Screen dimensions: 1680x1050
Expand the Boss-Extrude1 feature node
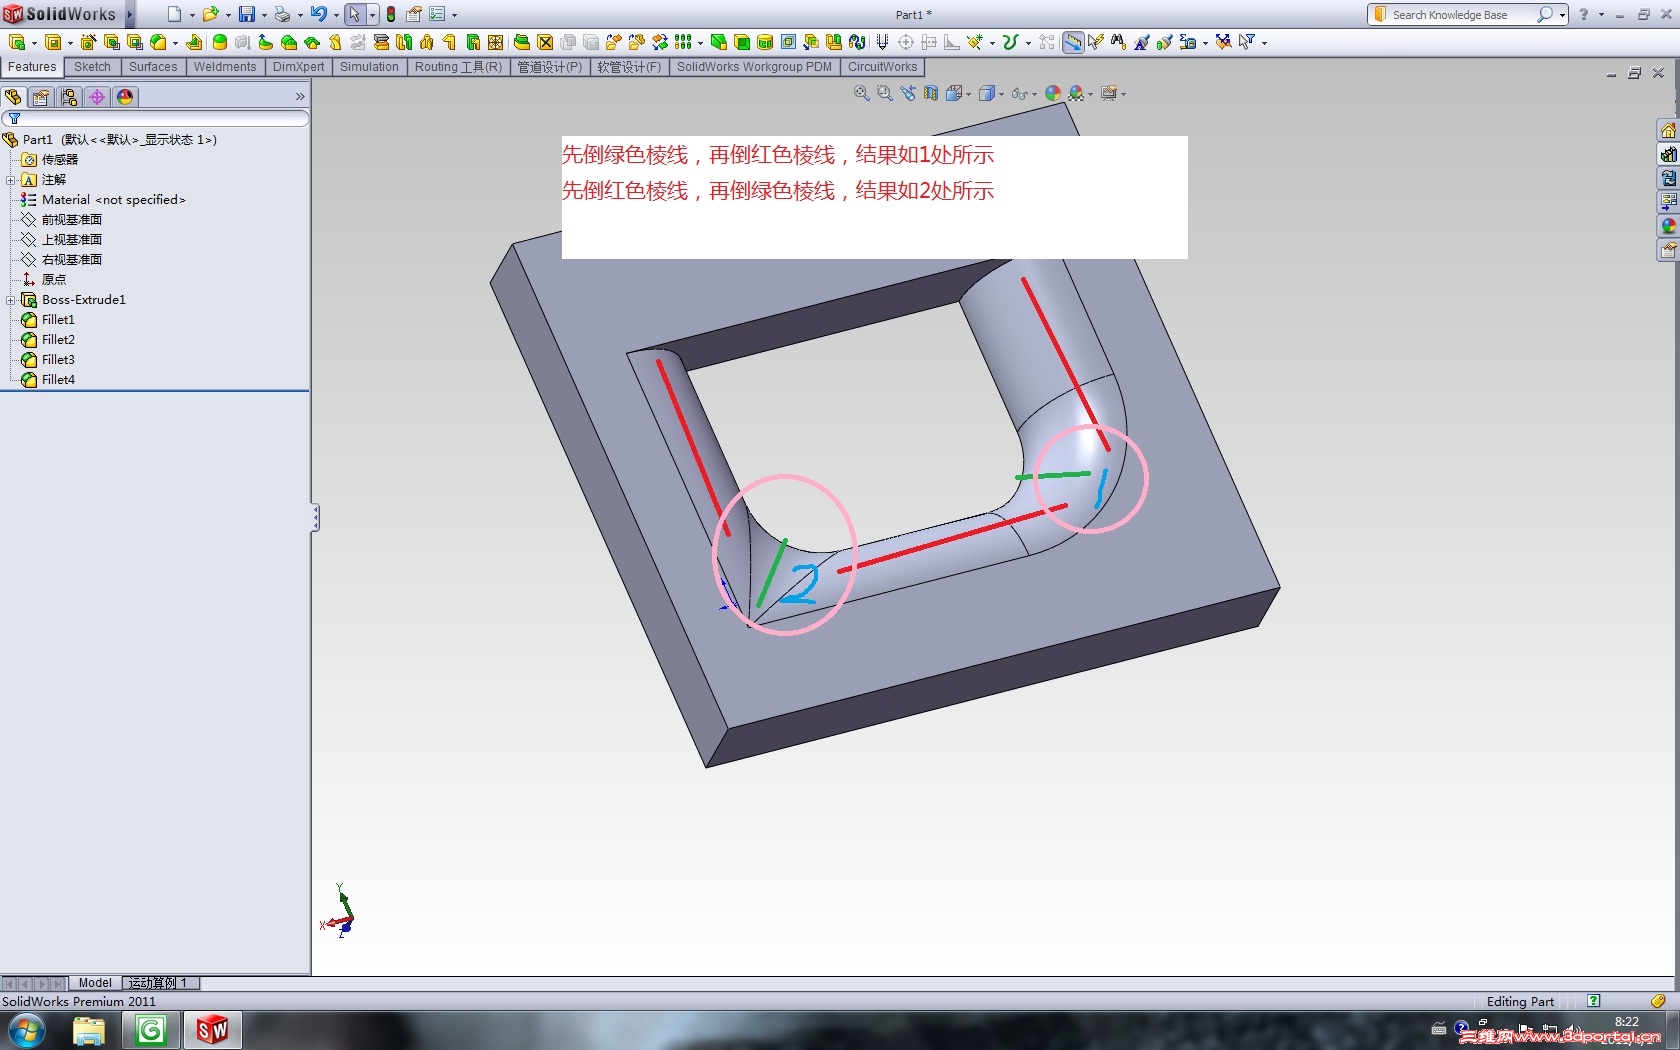click(x=10, y=300)
